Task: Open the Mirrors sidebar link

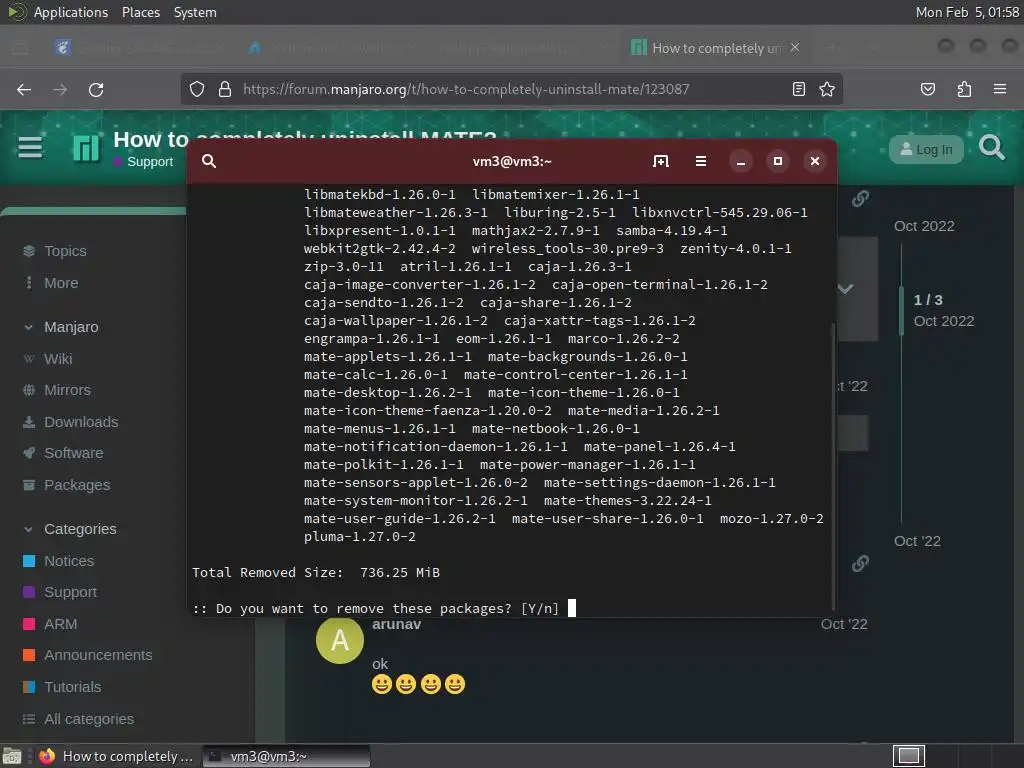Action: point(67,390)
